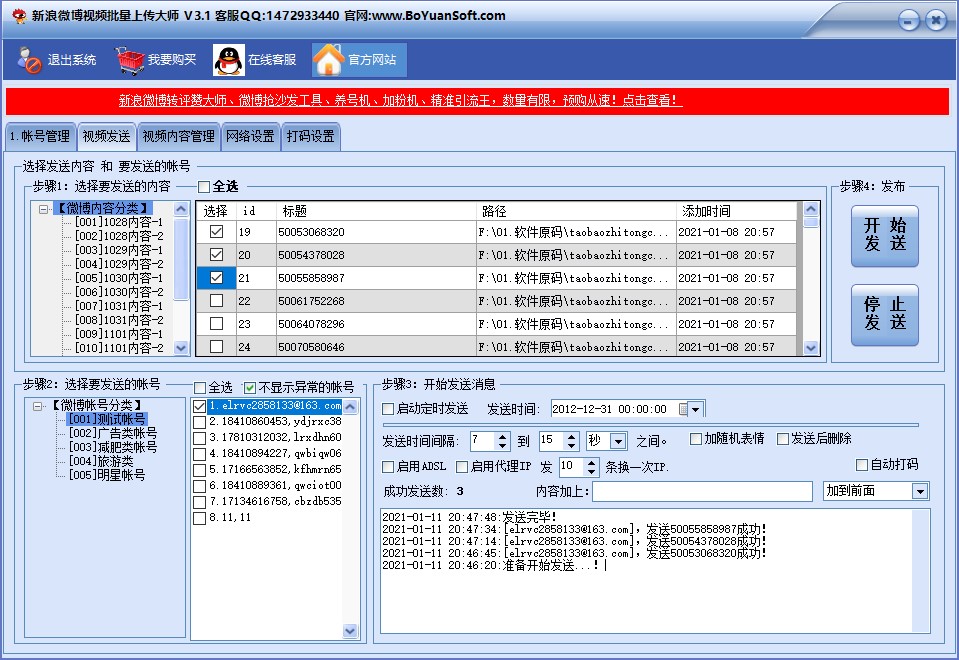Click the 官方网站 label

[x=372, y=60]
